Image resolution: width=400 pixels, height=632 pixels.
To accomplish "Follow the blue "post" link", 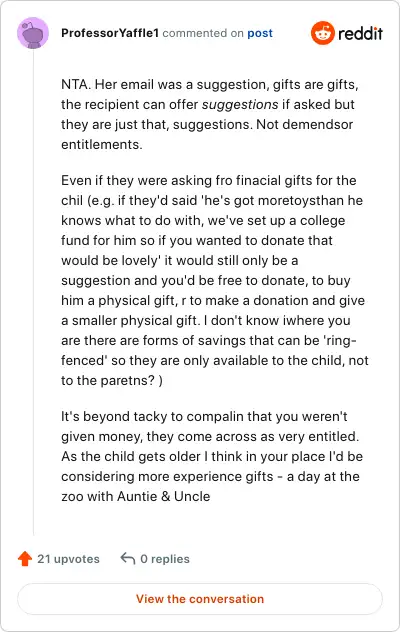I will (260, 33).
